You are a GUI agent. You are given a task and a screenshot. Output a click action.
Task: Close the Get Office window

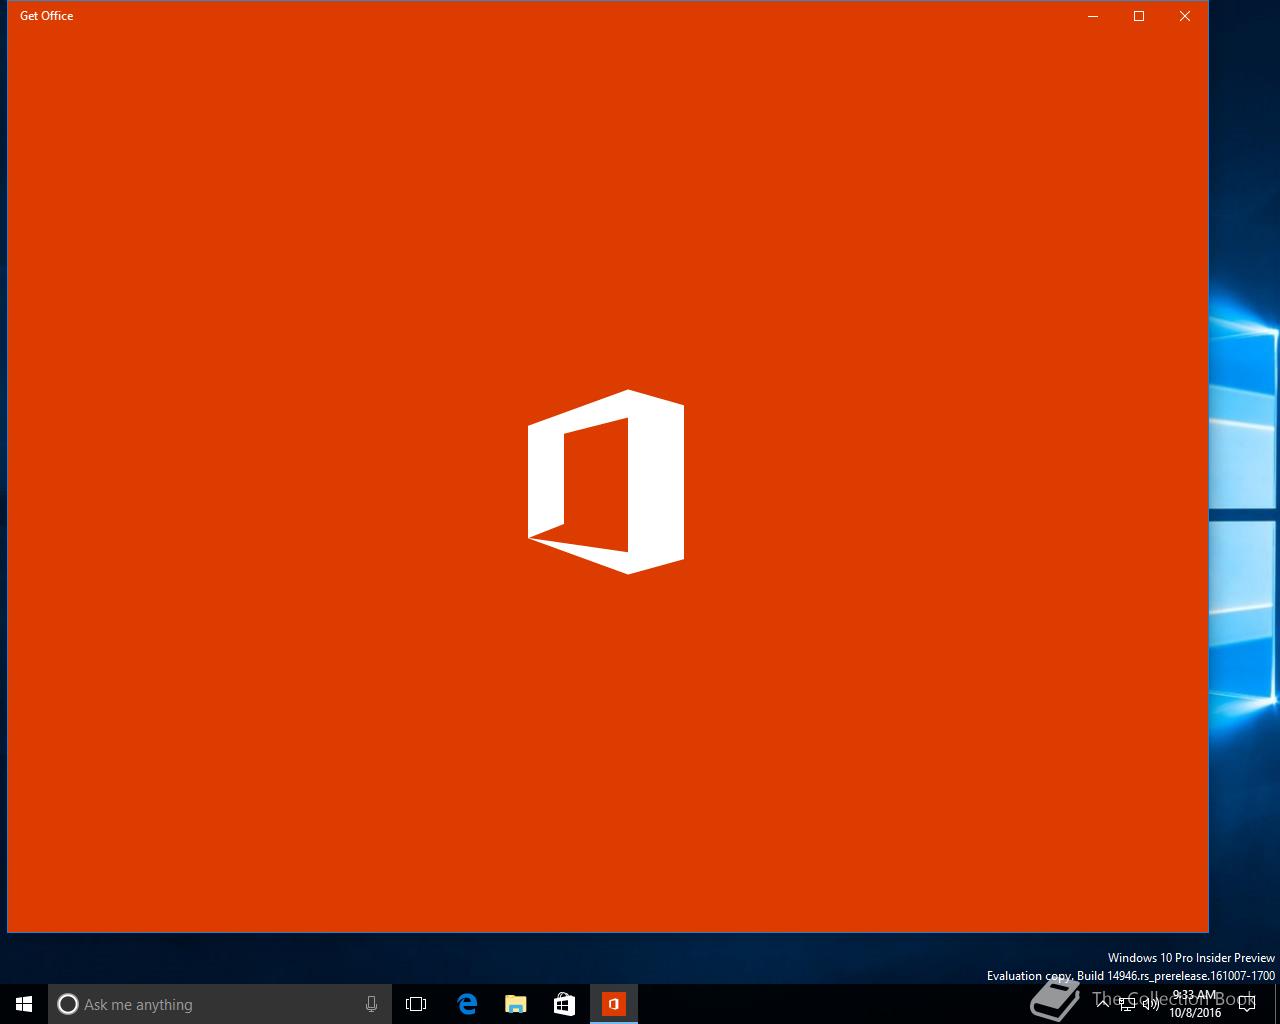[x=1185, y=16]
